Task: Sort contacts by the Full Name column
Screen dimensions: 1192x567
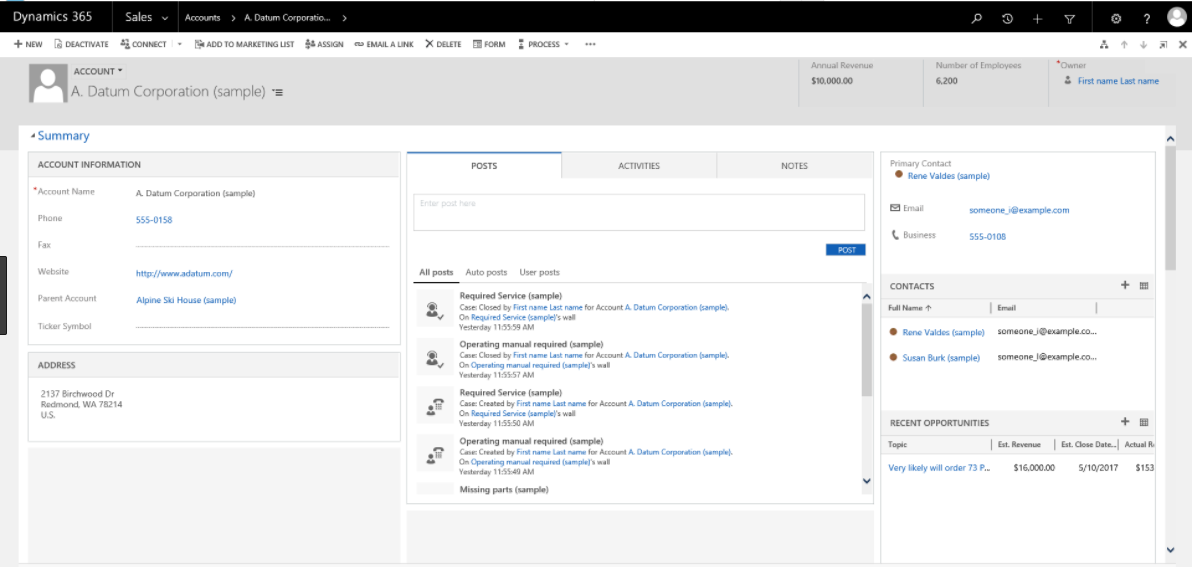Action: click(911, 308)
